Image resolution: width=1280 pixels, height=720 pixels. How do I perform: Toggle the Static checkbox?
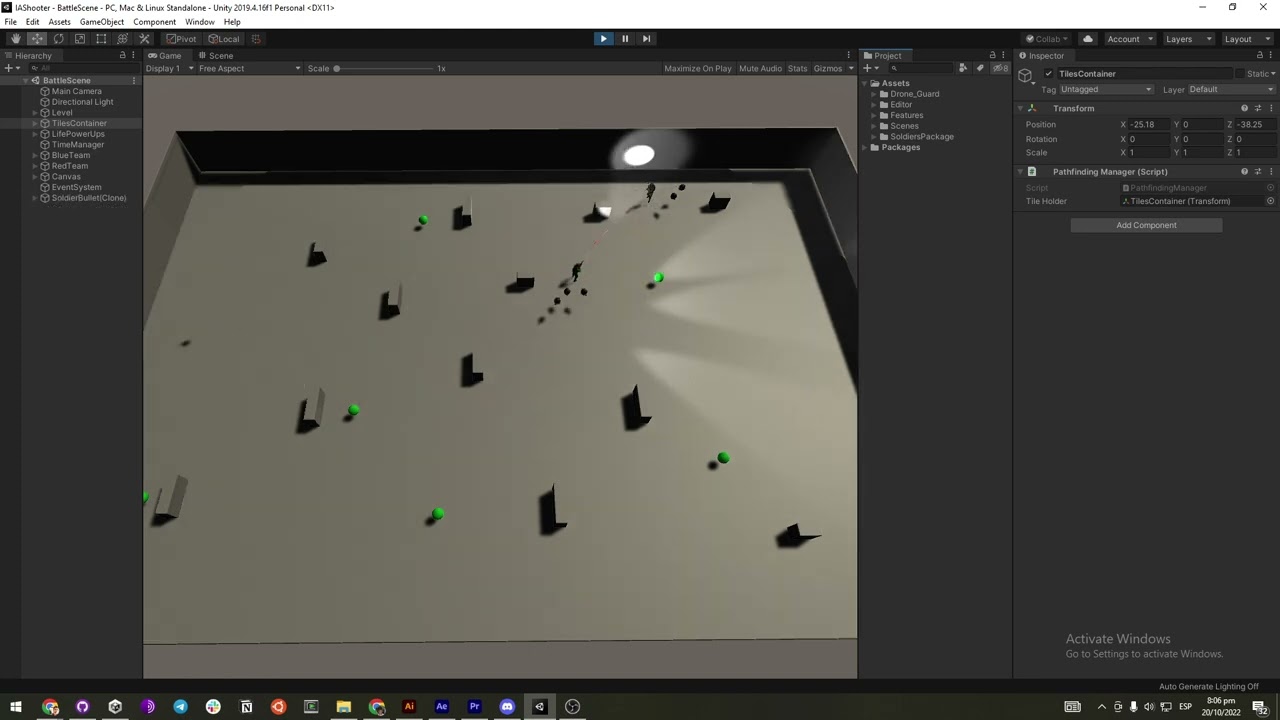(x=1240, y=74)
